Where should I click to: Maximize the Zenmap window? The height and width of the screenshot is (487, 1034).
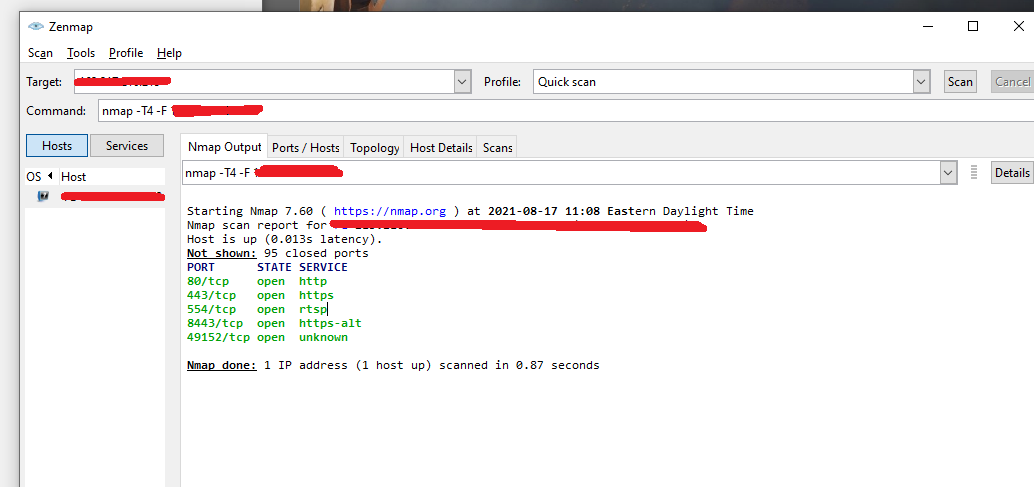(x=972, y=27)
